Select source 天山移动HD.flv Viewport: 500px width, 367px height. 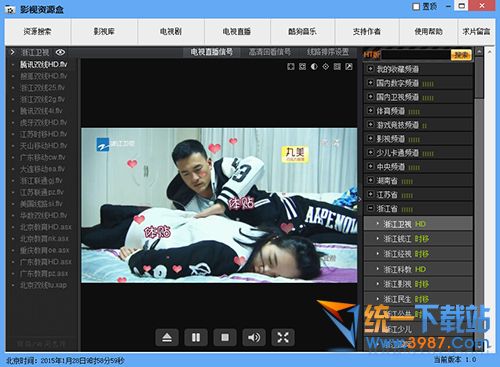(44, 146)
